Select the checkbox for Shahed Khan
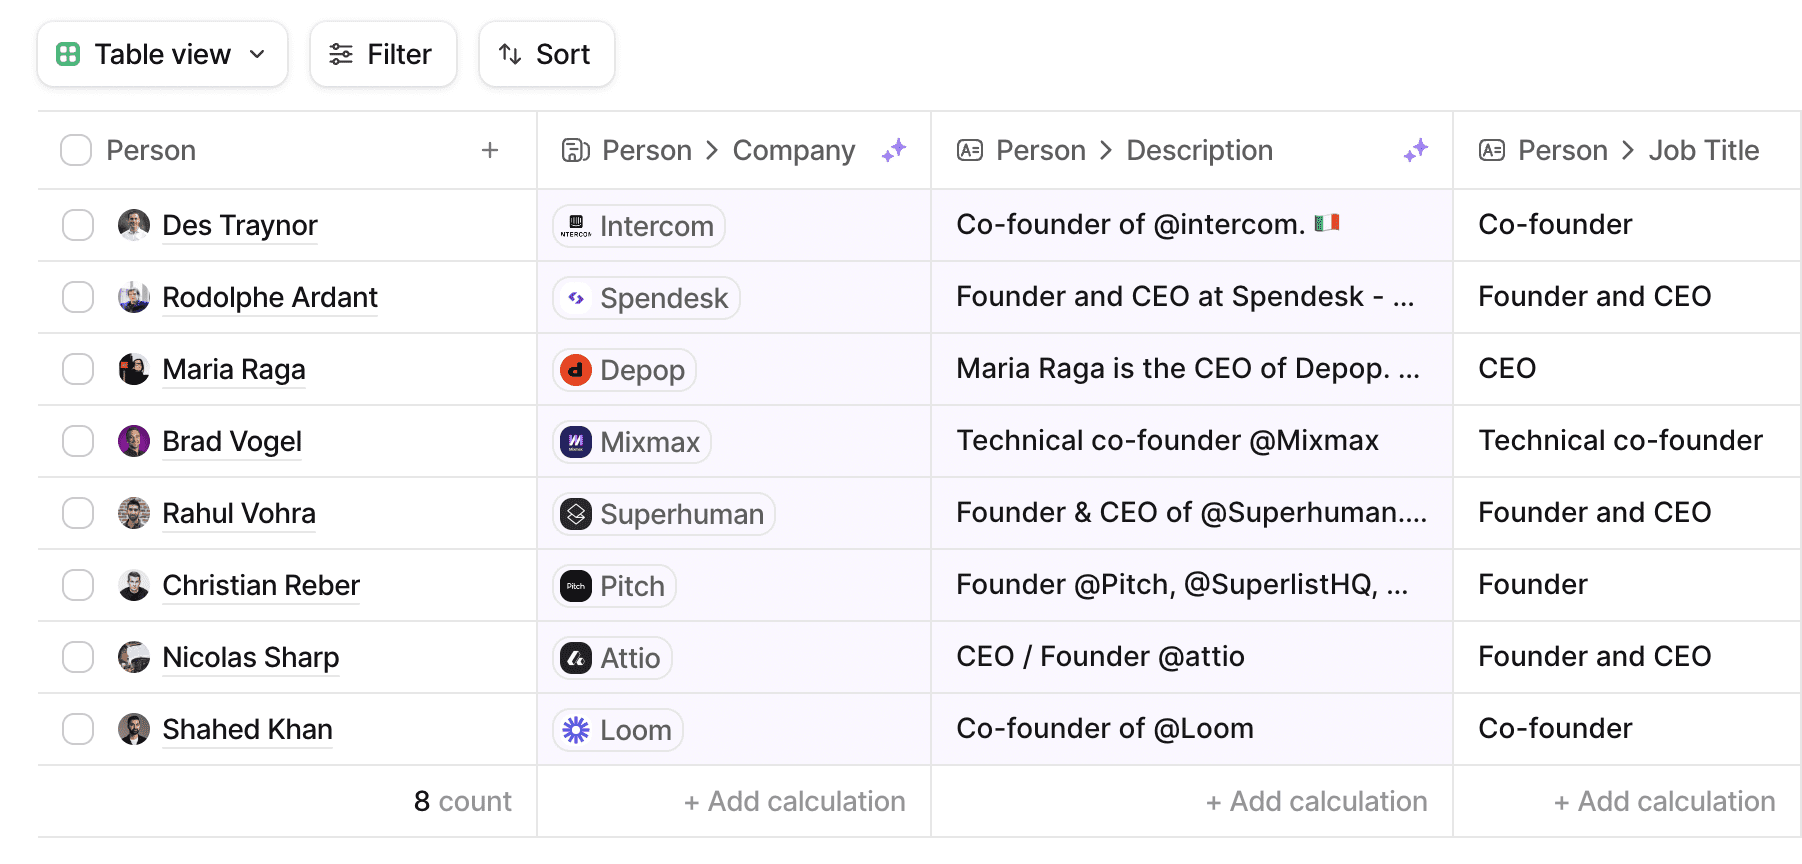The width and height of the screenshot is (1802, 864). pos(78,729)
